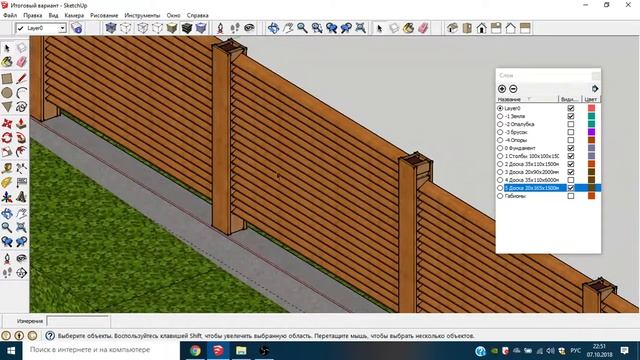Image resolution: width=640 pixels, height=360 pixels.
Task: Select the Move tool in the left toolbar
Action: pyautogui.click(x=7, y=123)
